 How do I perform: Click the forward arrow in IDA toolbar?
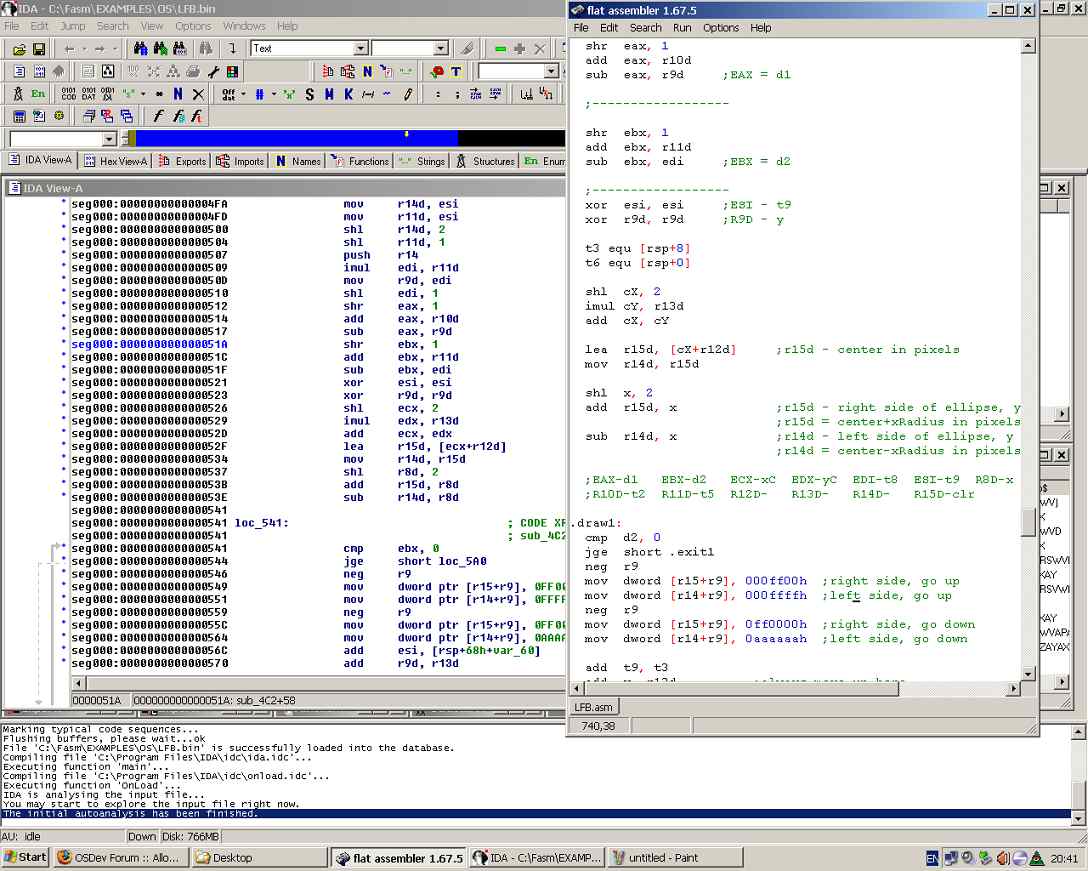pos(99,49)
